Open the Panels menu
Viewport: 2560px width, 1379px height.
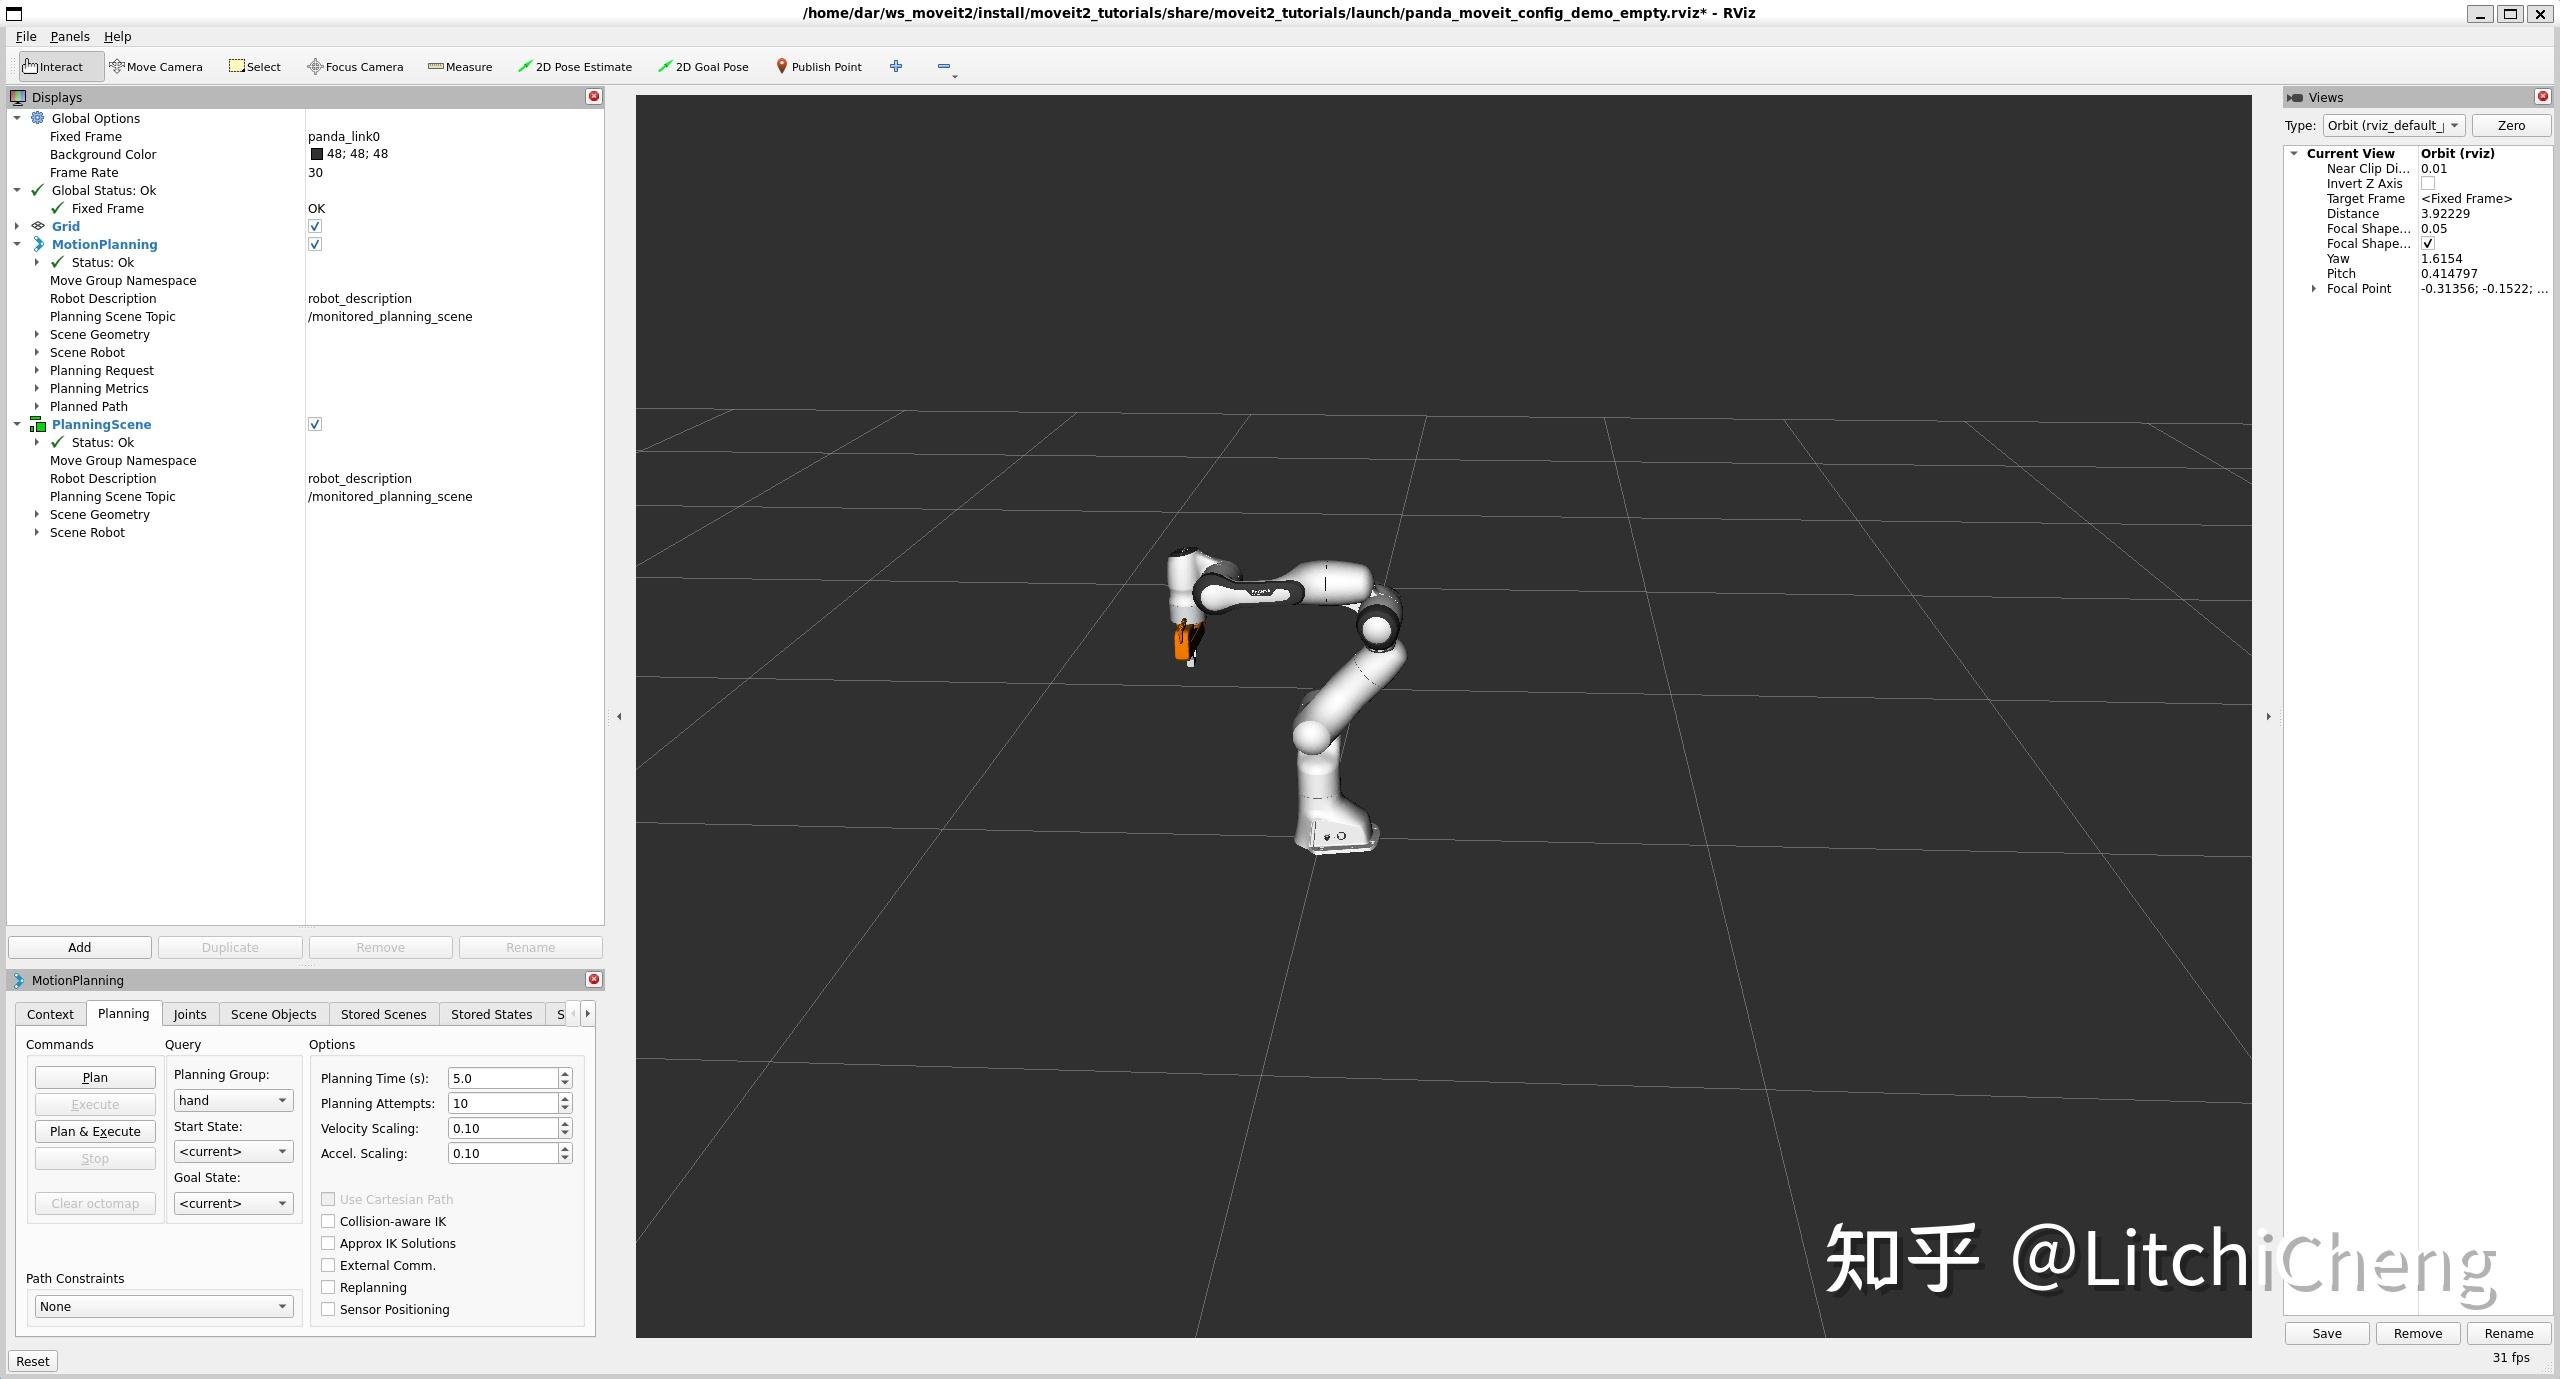tap(69, 36)
